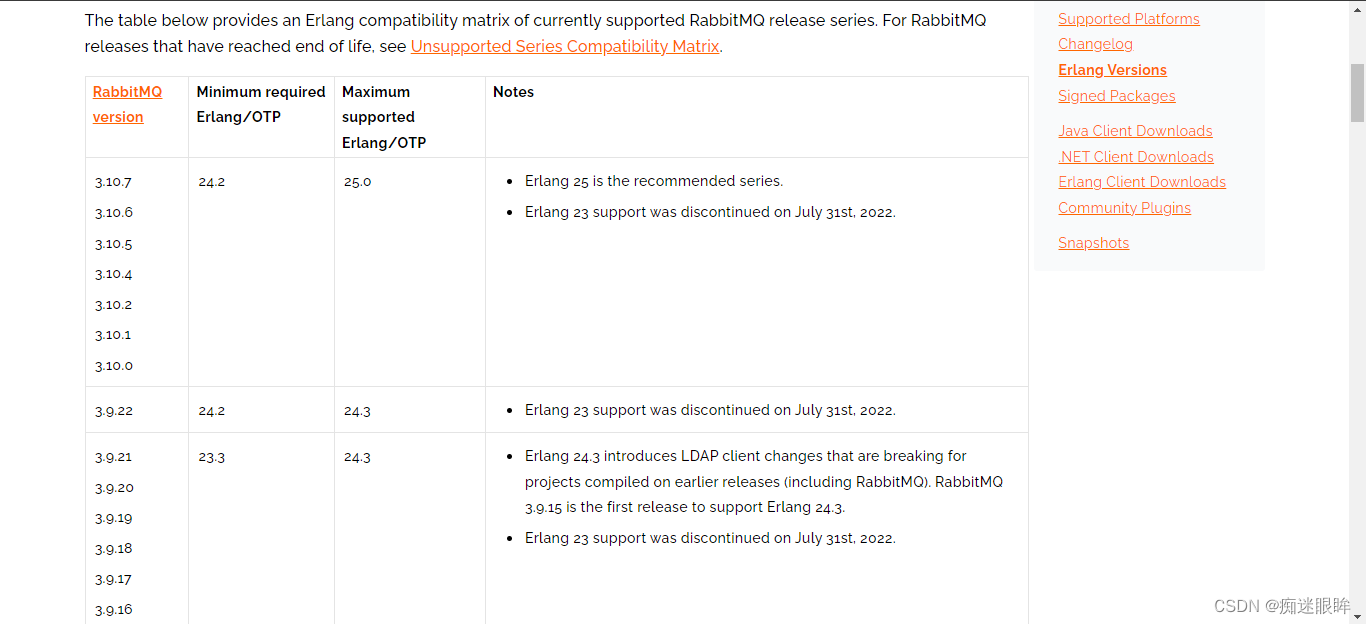
Task: Open the Community Plugins page
Action: point(1124,207)
